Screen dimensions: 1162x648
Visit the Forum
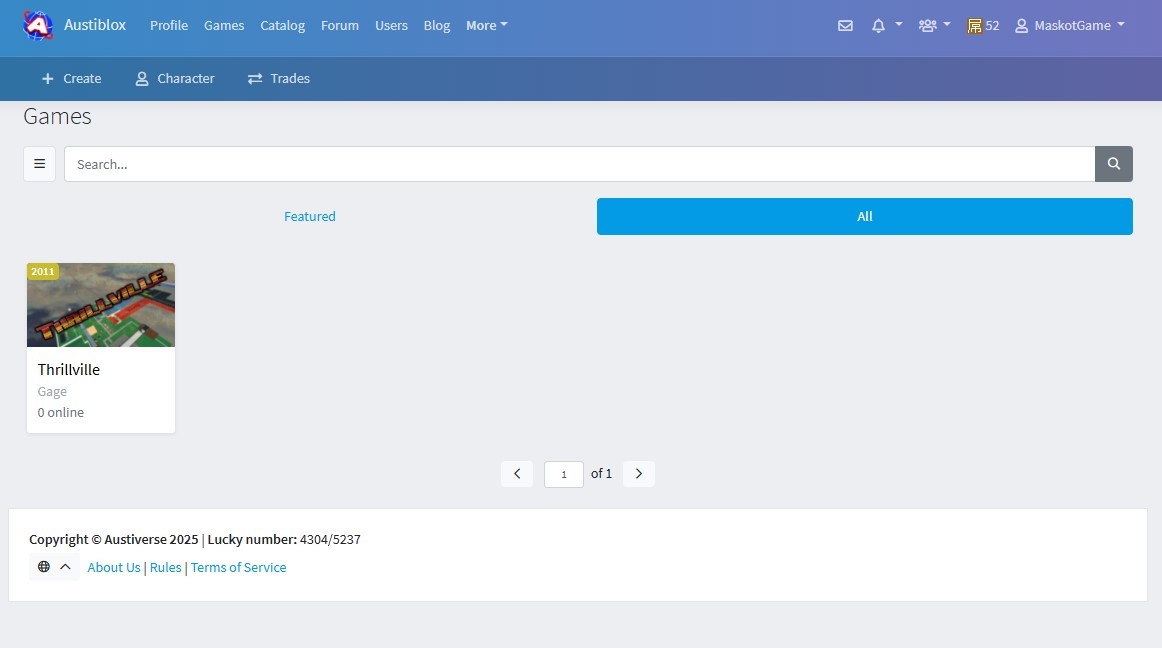coord(339,25)
